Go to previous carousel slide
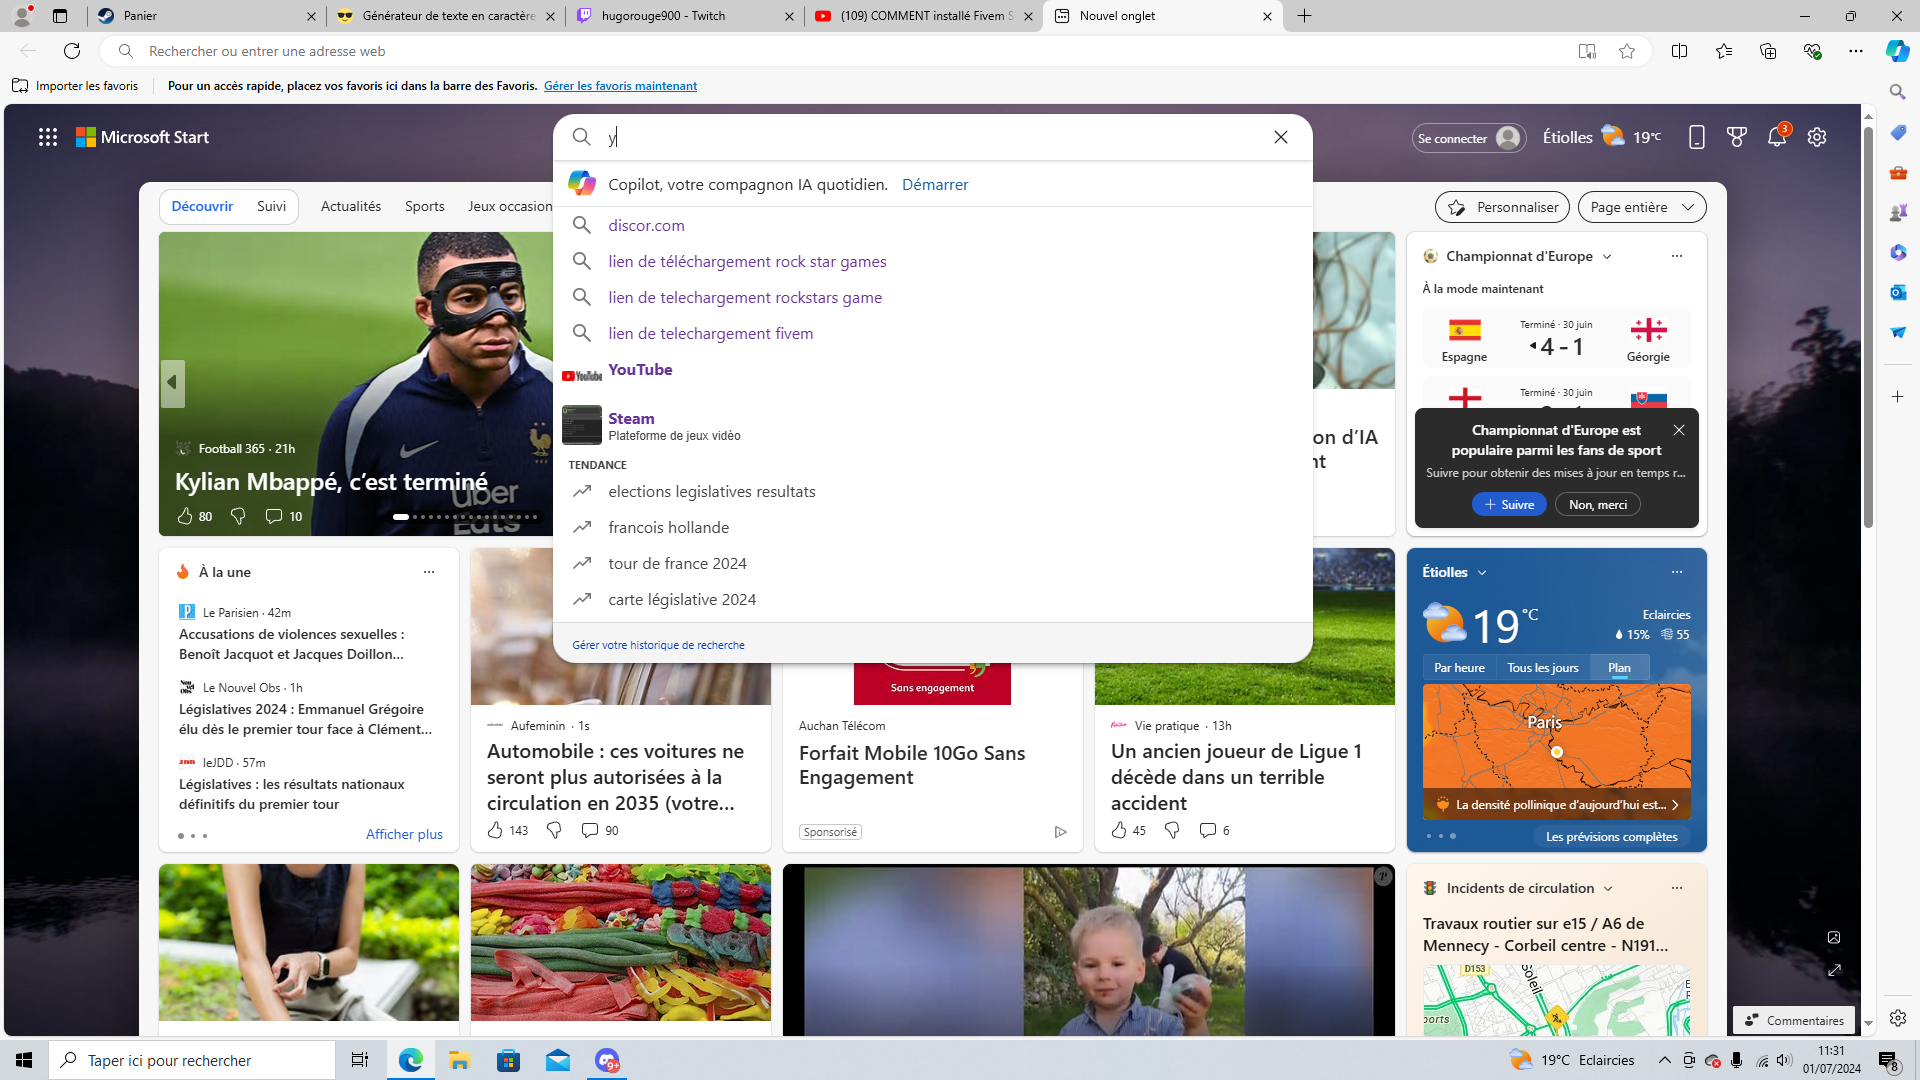This screenshot has width=1920, height=1080. click(x=172, y=383)
